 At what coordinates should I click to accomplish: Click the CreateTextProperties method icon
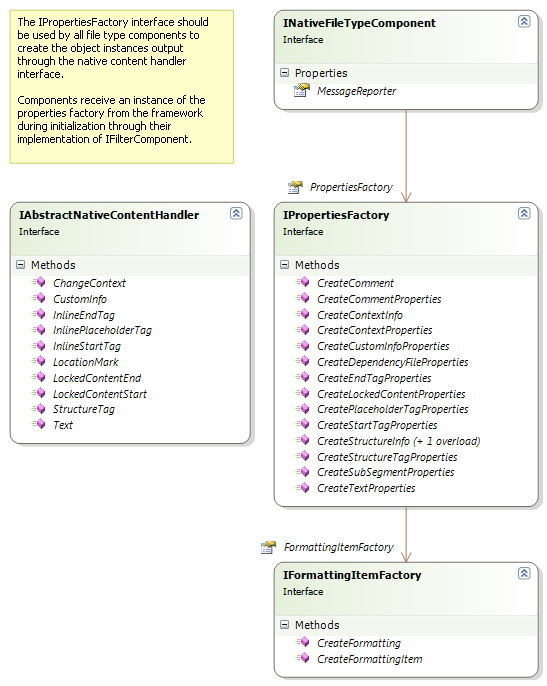303,487
